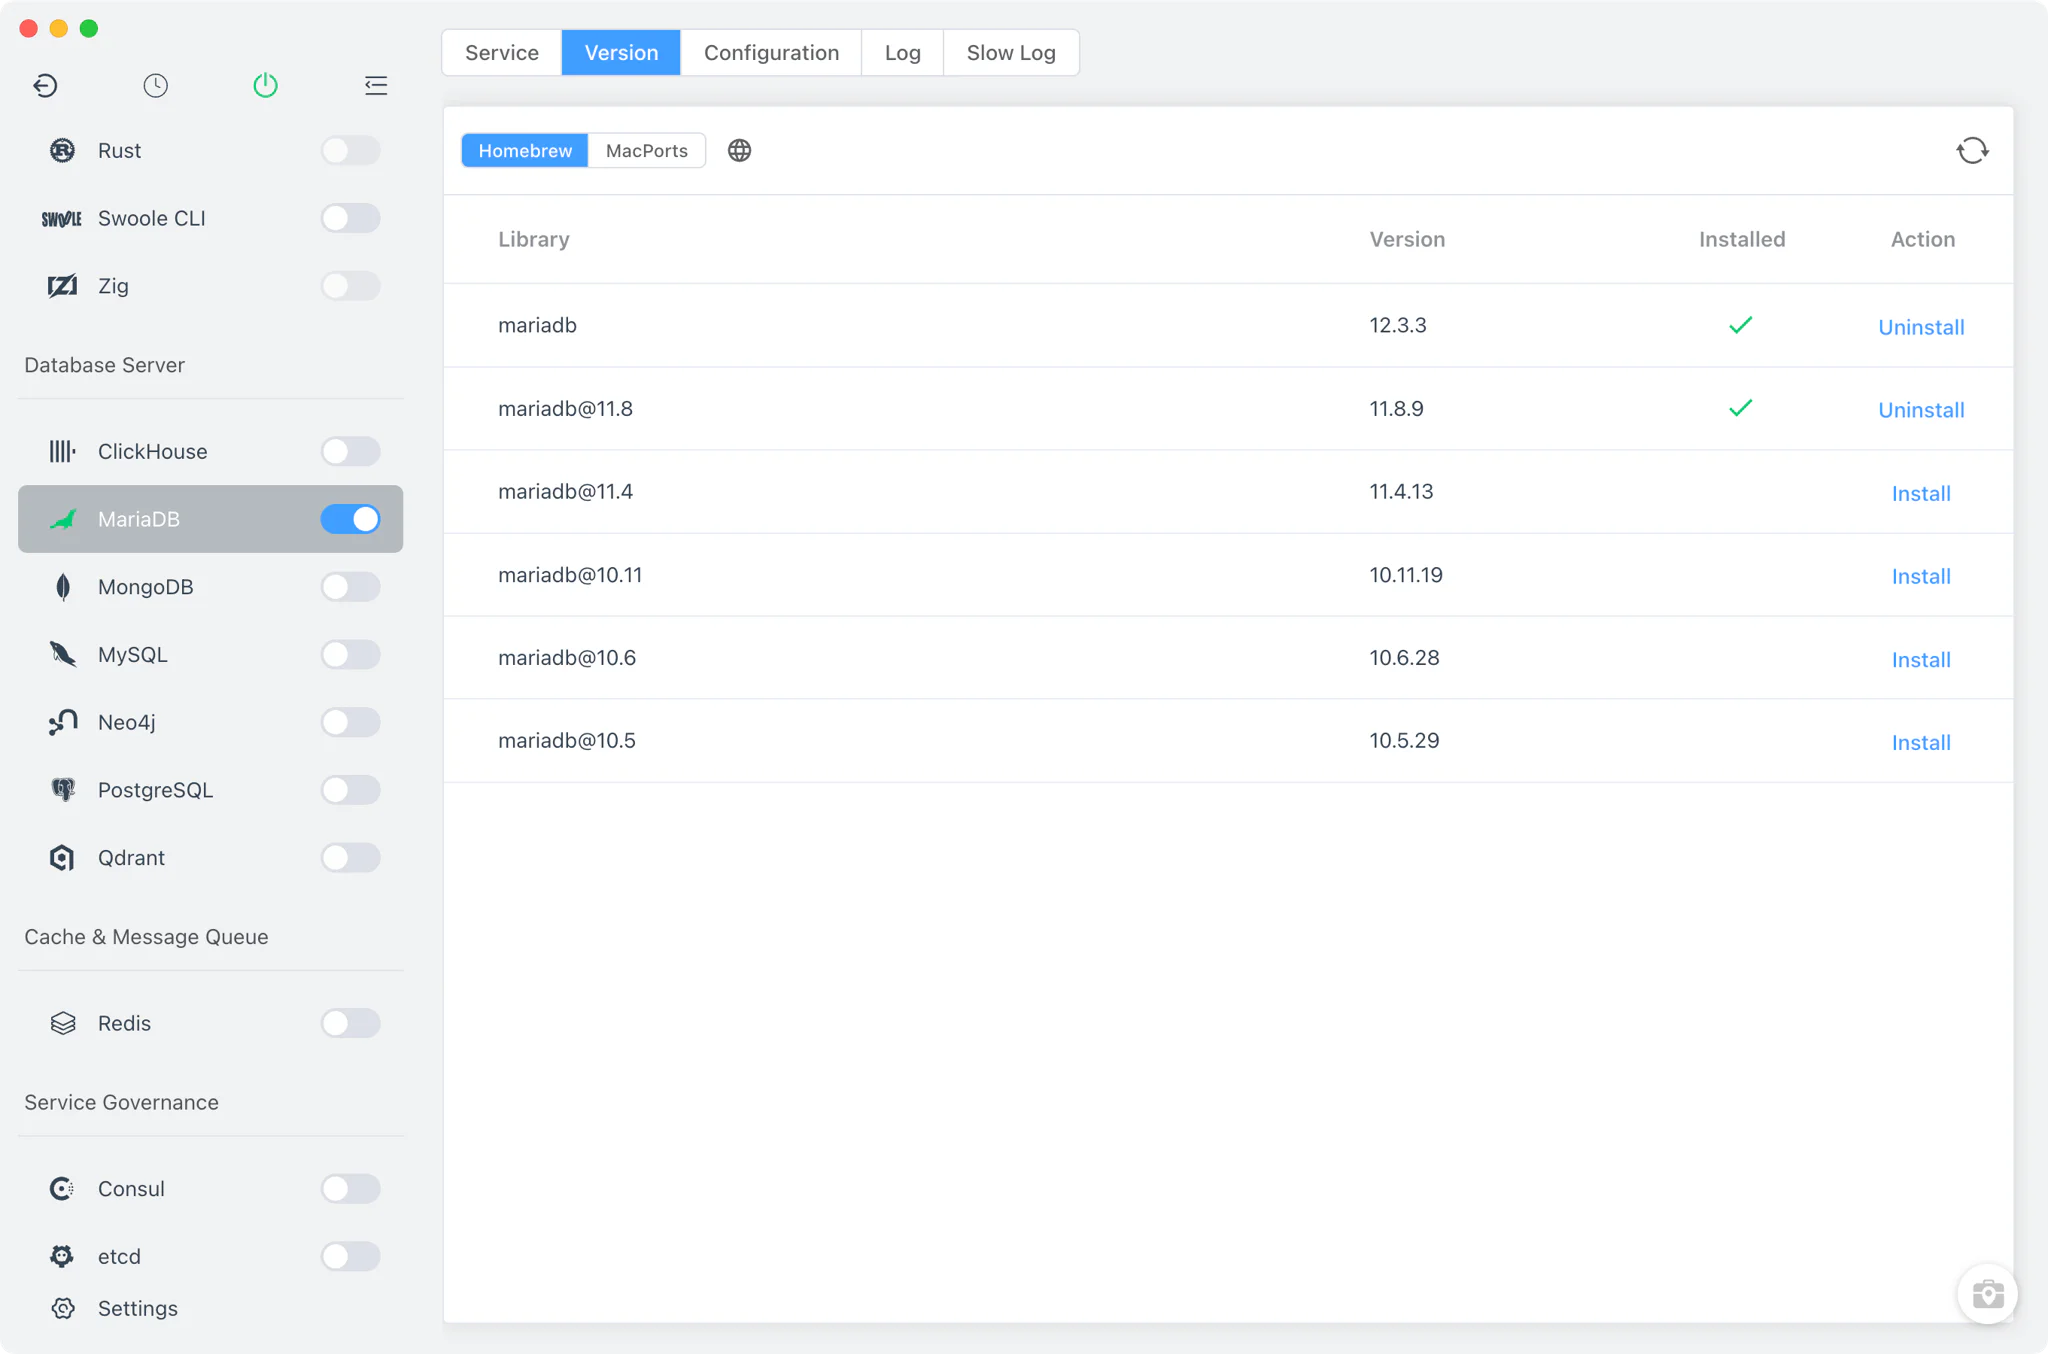The image size is (2048, 1354).
Task: Install mariadb@10.6
Action: 1921,660
